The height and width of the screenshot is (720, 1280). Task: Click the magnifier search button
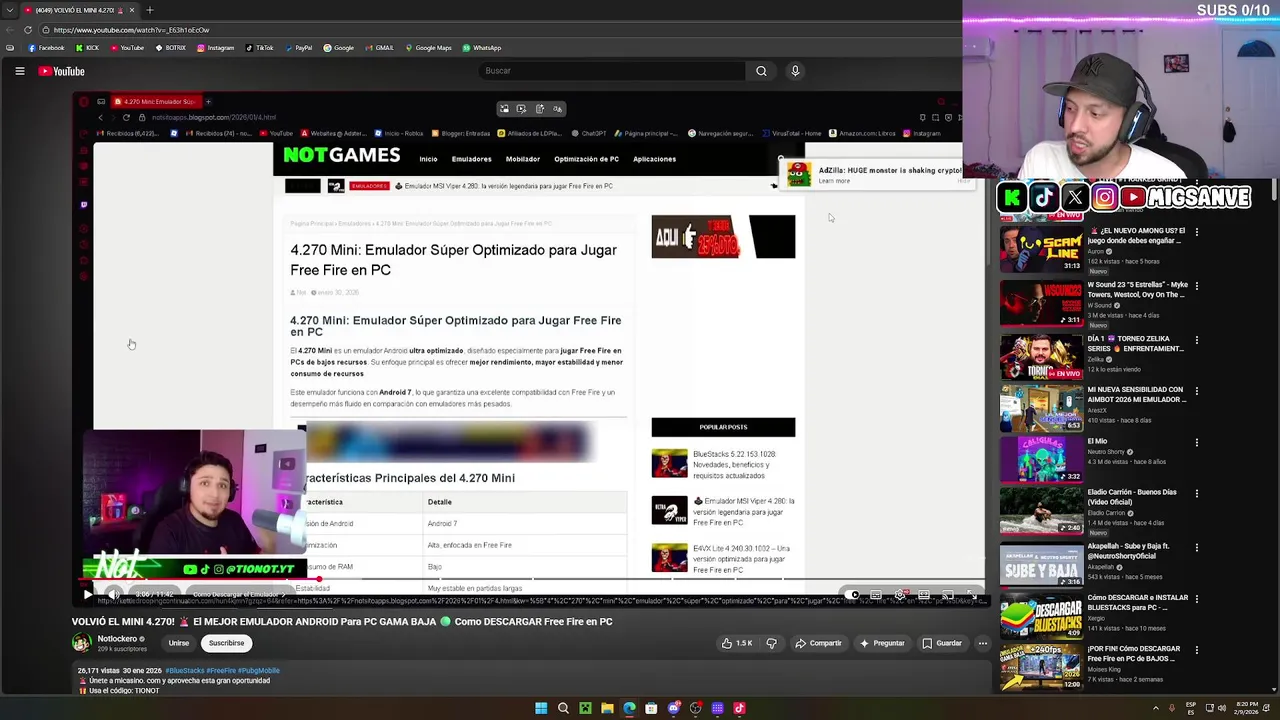[x=761, y=71]
